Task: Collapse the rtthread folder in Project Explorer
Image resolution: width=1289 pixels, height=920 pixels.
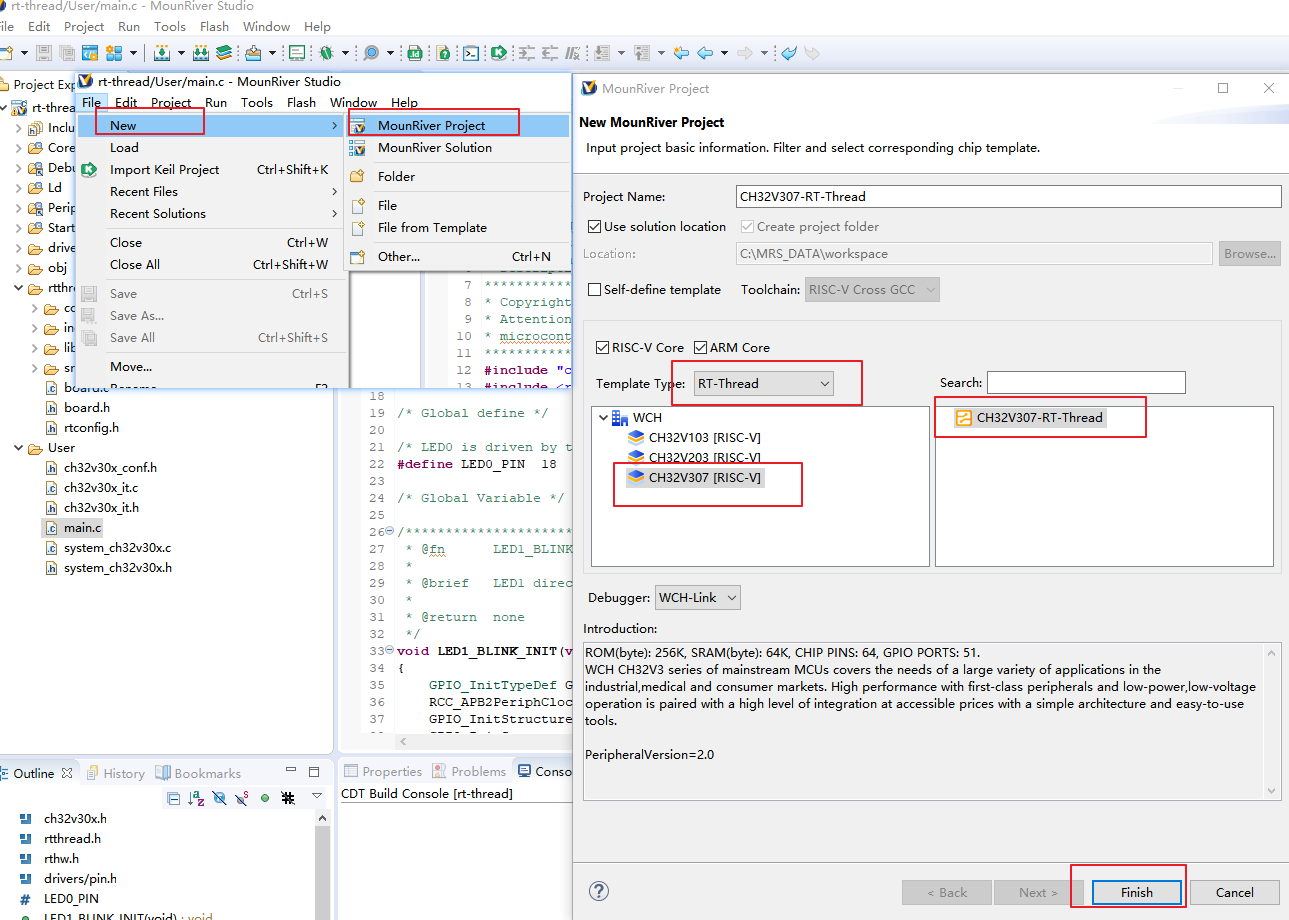Action: (20, 288)
